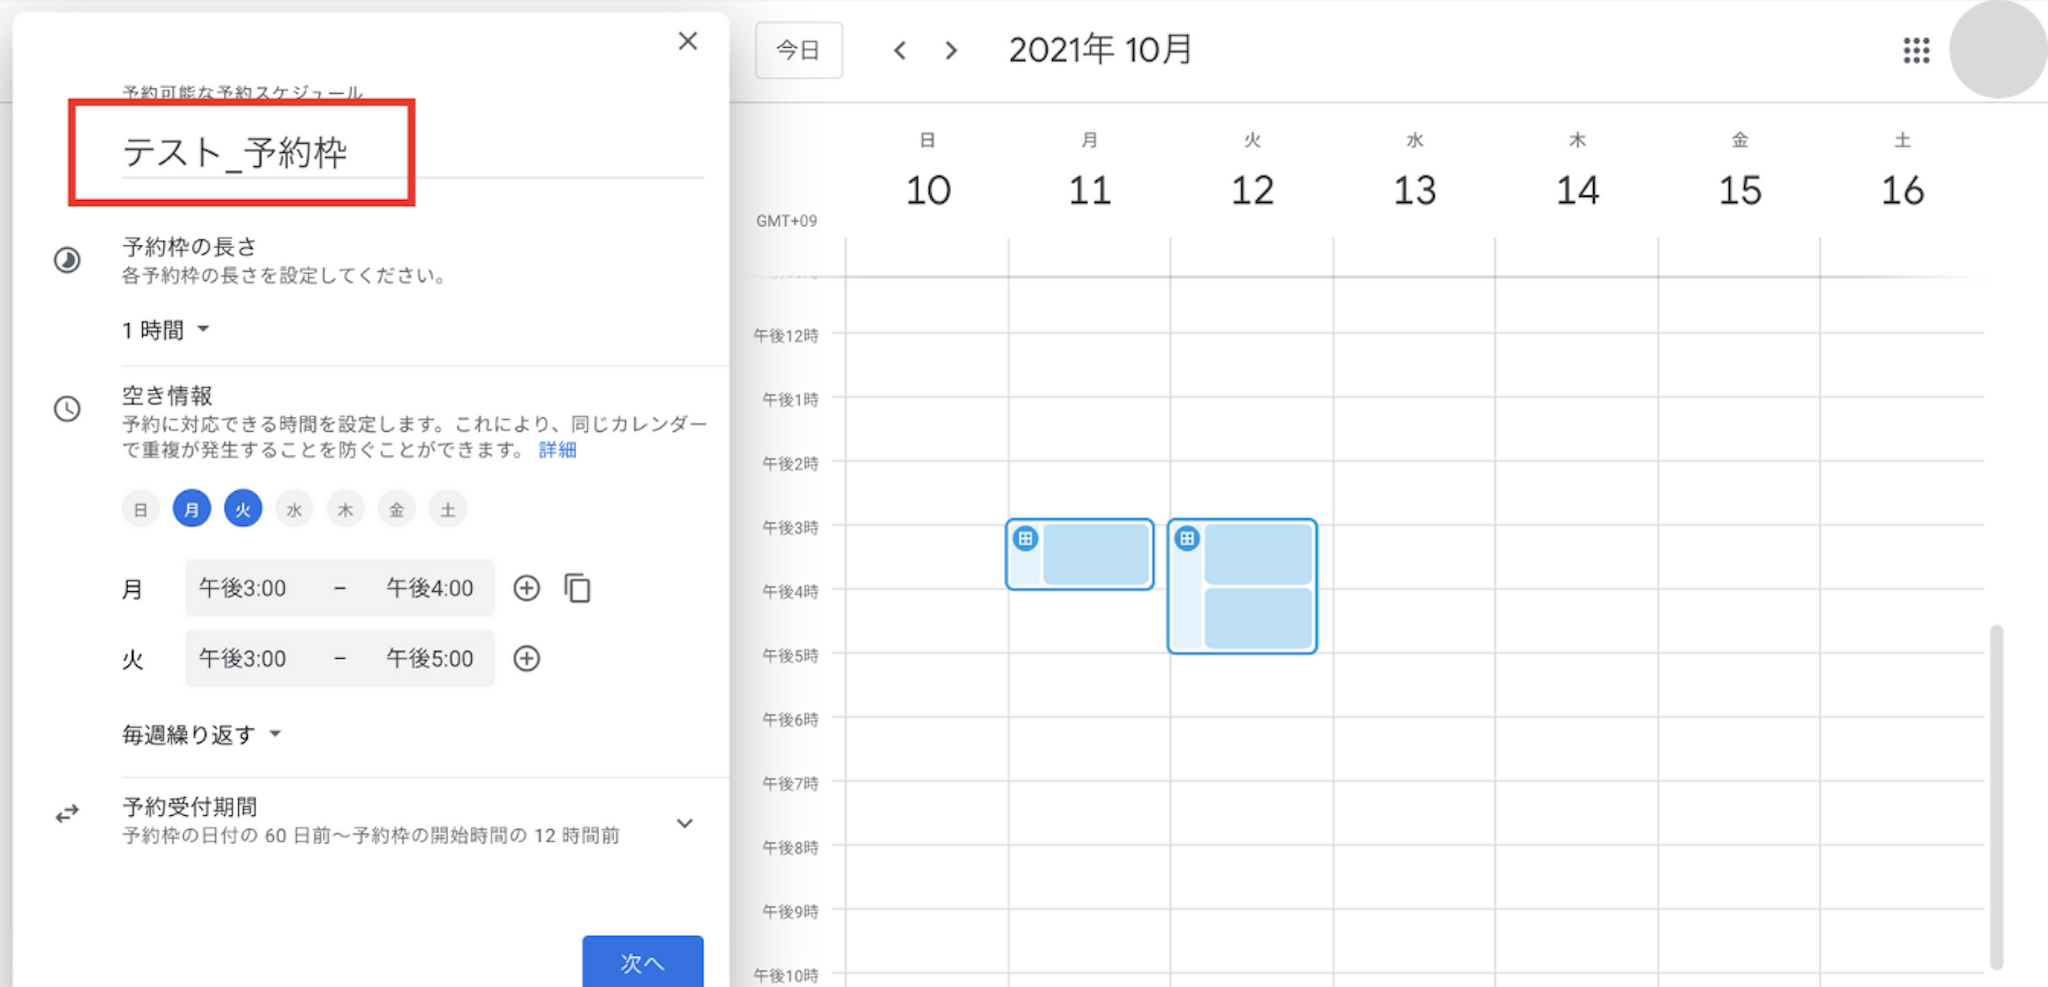Click the Google apps grid icon
The width and height of the screenshot is (2048, 987).
pyautogui.click(x=1916, y=50)
